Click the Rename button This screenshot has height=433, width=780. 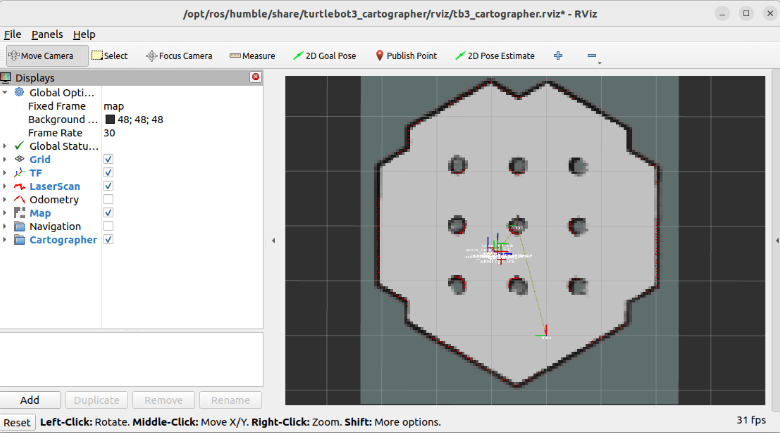(230, 400)
